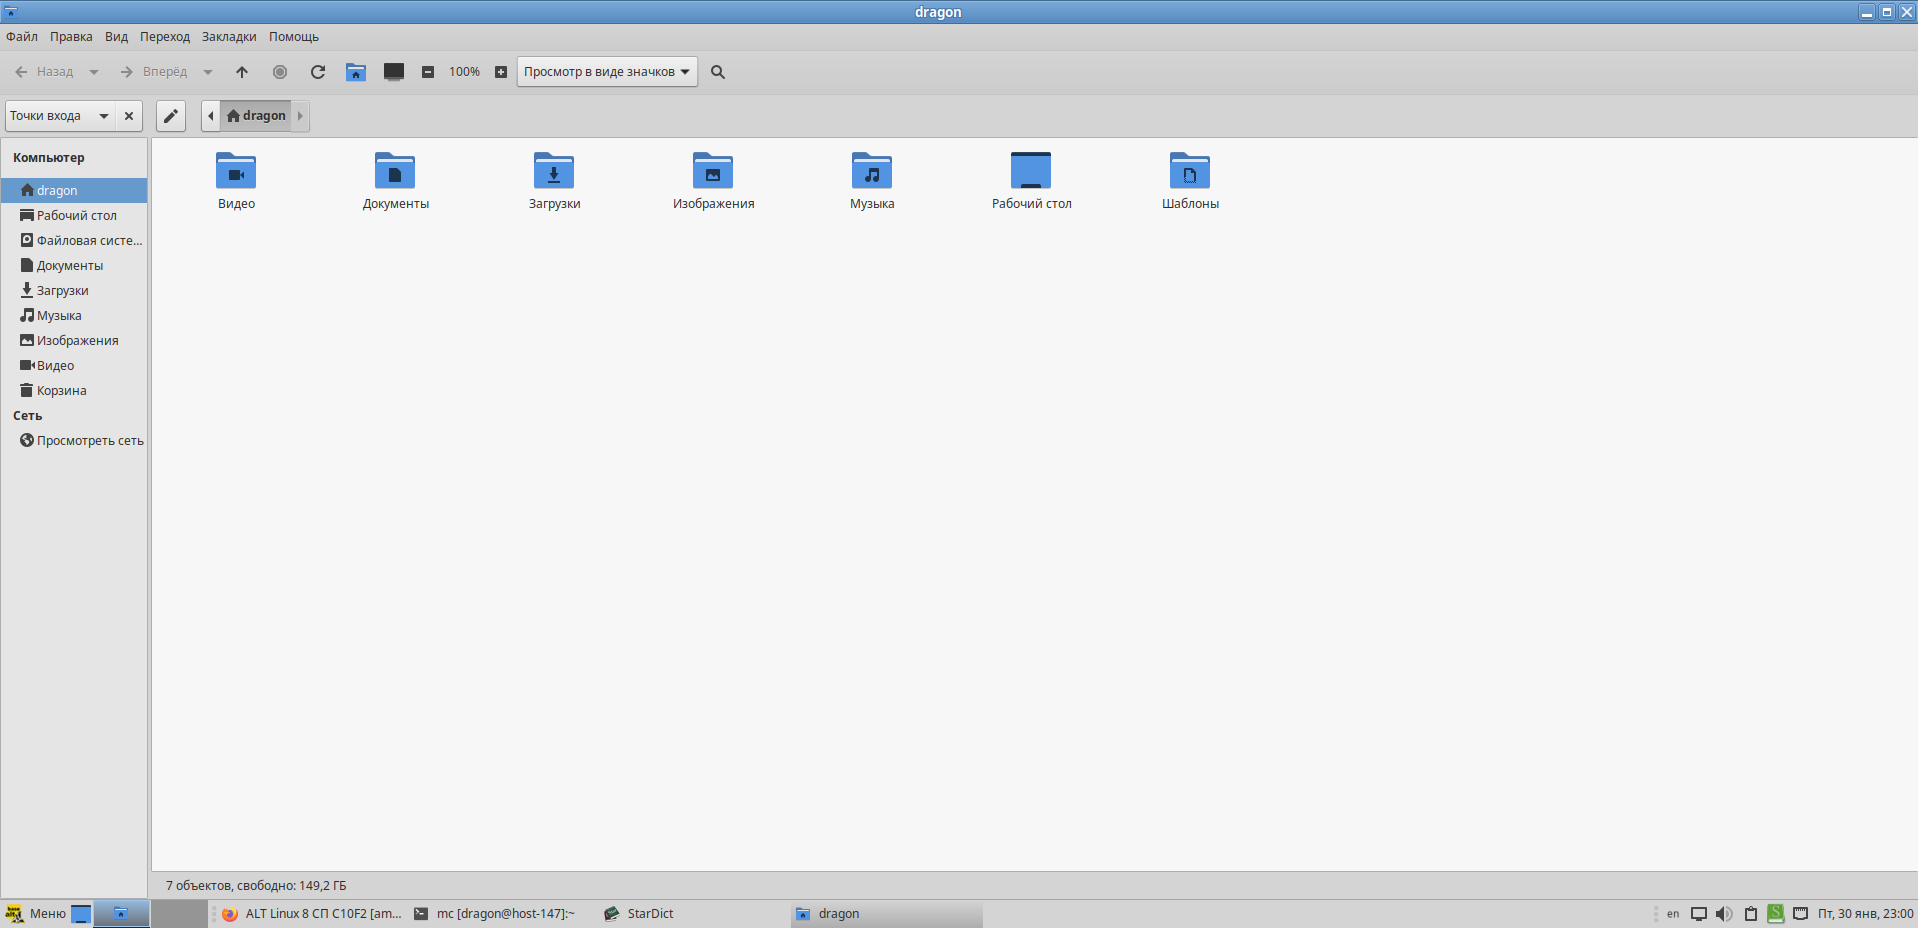Click the volume icon in system tray
1918x928 pixels.
(1724, 913)
